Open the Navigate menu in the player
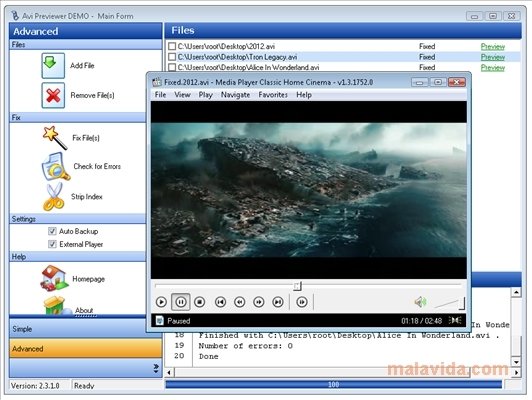This screenshot has width=532, height=400. [x=235, y=95]
